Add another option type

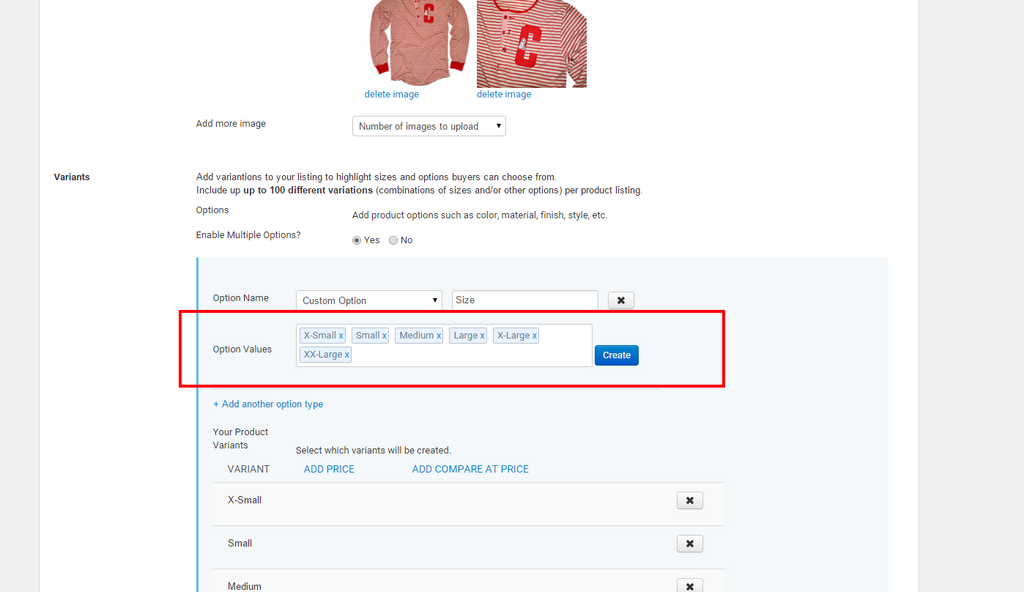click(x=268, y=403)
